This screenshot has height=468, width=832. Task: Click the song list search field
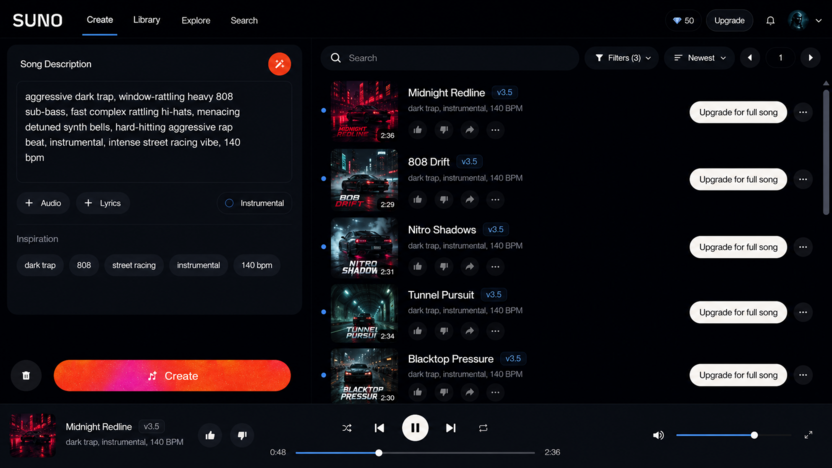(449, 58)
